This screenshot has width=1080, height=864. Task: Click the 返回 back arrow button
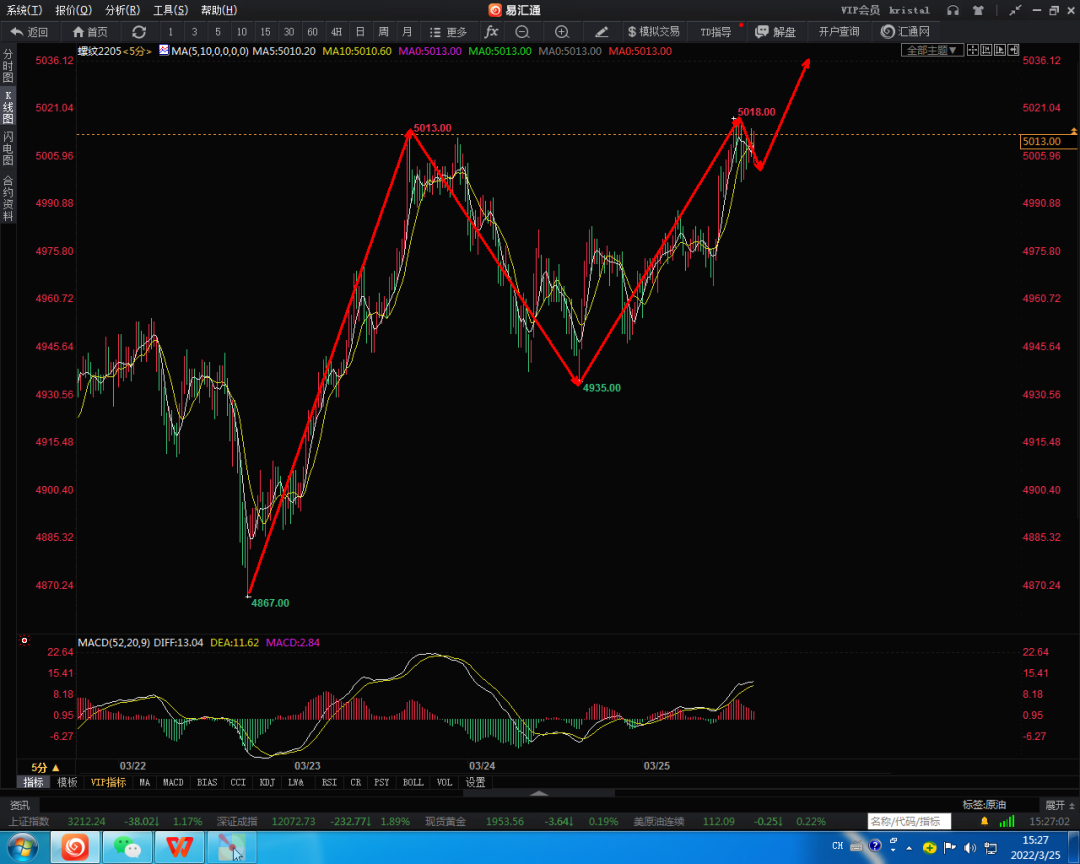coord(29,32)
